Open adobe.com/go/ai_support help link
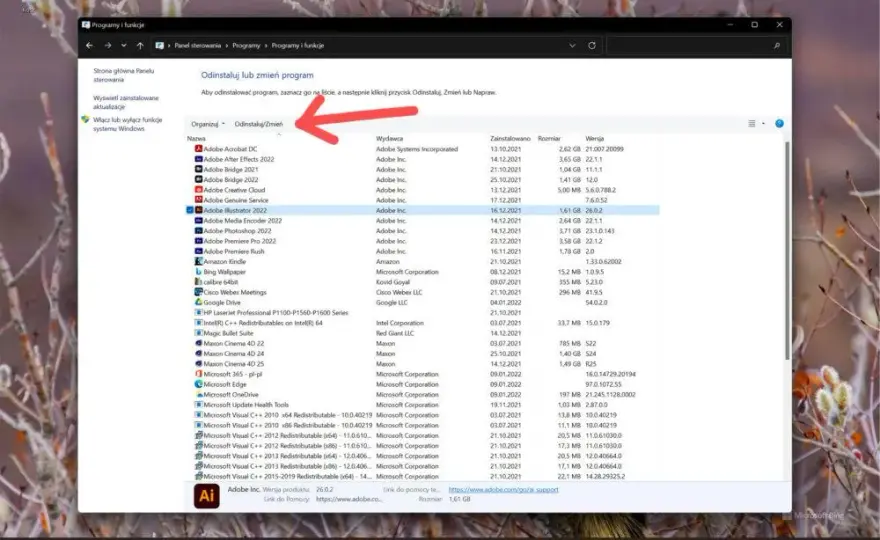Image resolution: width=880 pixels, height=540 pixels. 503,489
